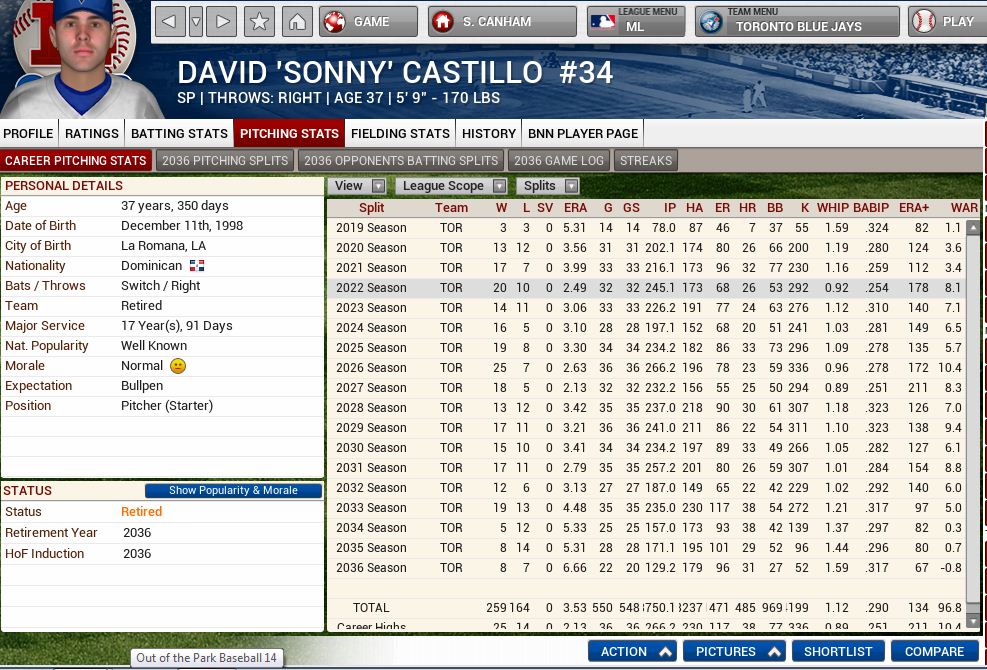Click scrollbar up arrow in stats table
Image resolution: width=987 pixels, height=670 pixels.
coord(973,227)
